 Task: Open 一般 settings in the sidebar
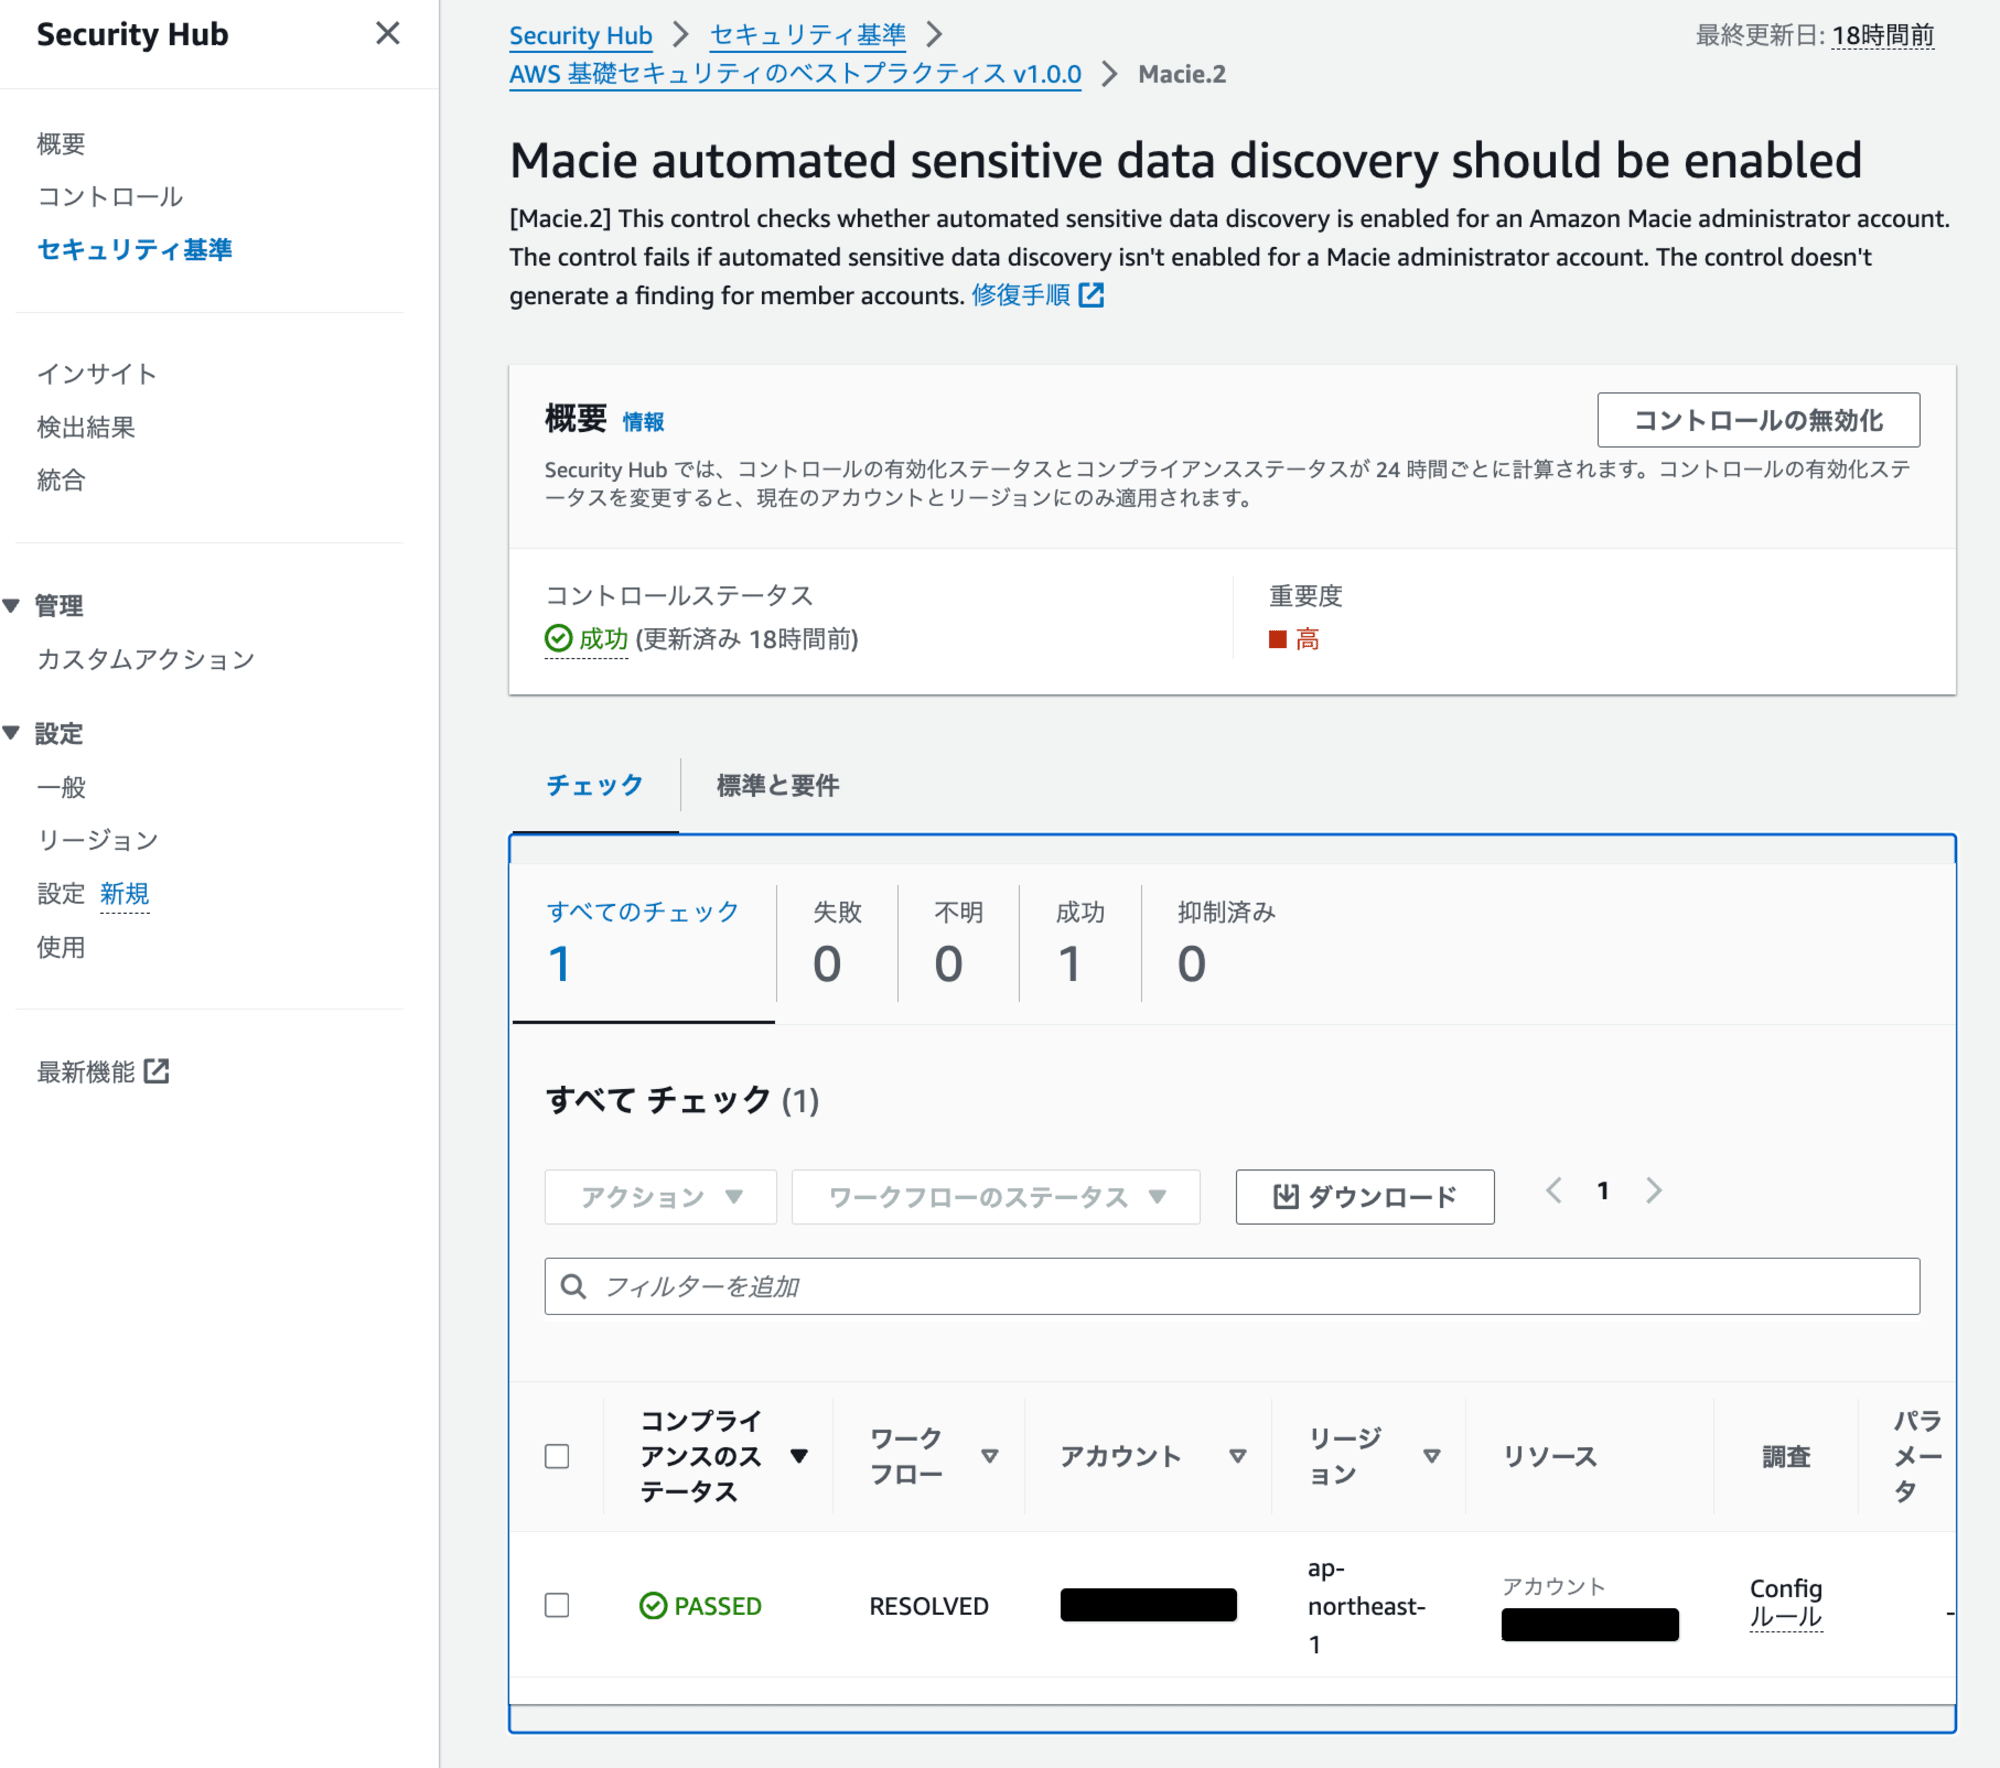61,787
